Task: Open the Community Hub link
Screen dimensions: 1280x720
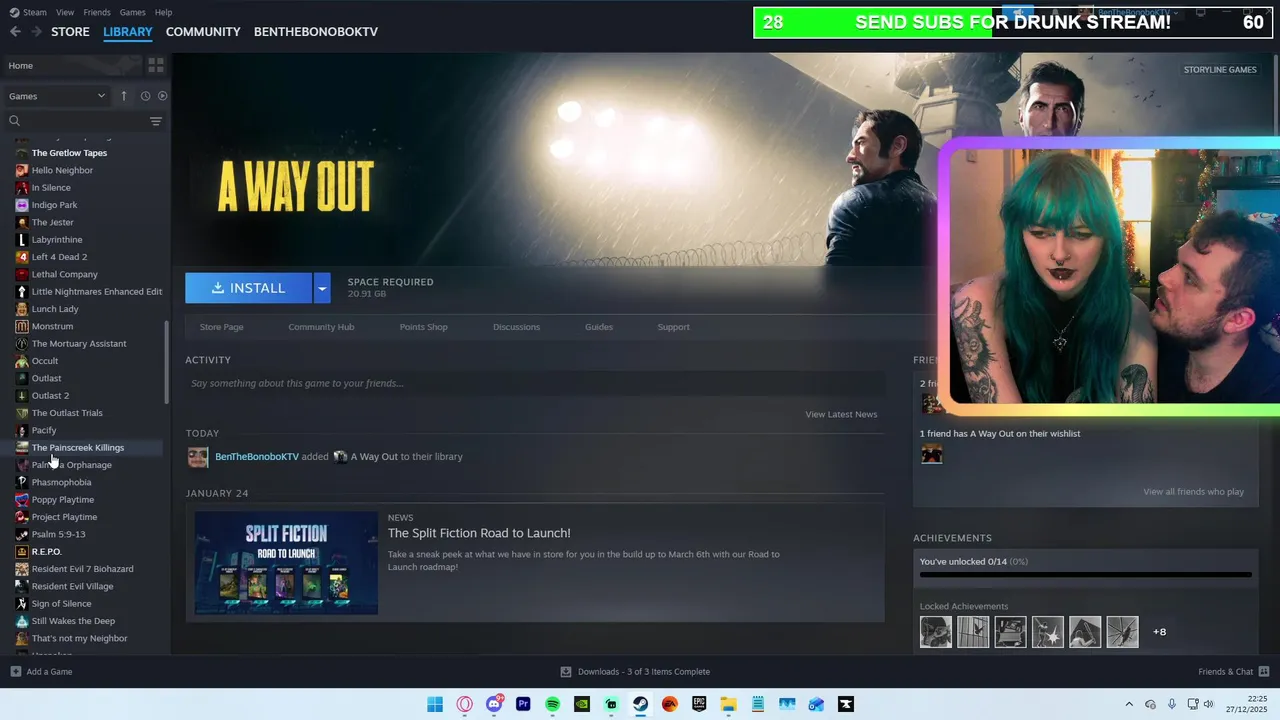Action: click(x=321, y=327)
